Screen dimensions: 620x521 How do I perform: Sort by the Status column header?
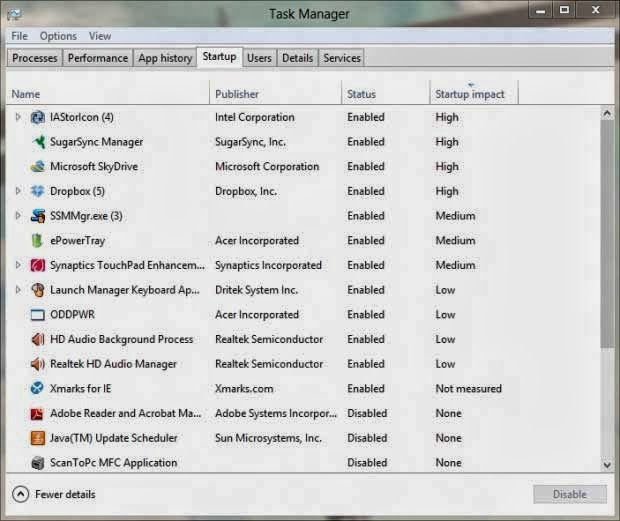pyautogui.click(x=386, y=93)
